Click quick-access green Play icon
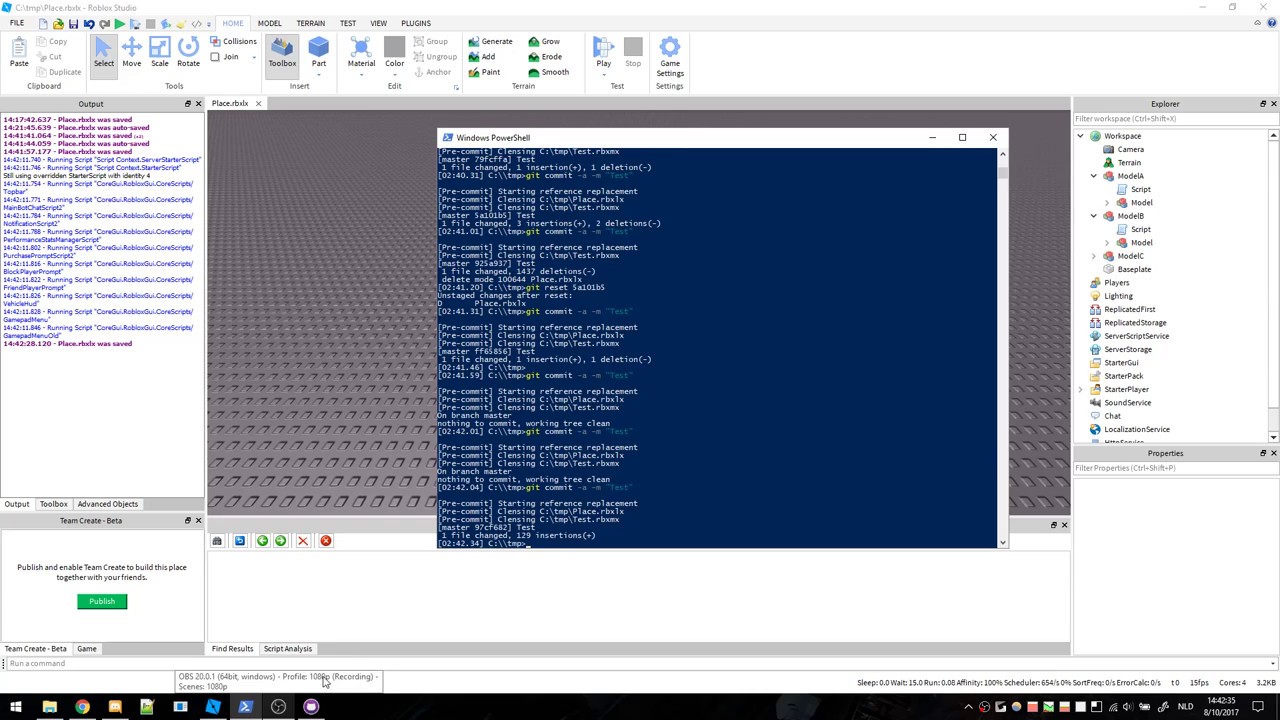 click(119, 23)
